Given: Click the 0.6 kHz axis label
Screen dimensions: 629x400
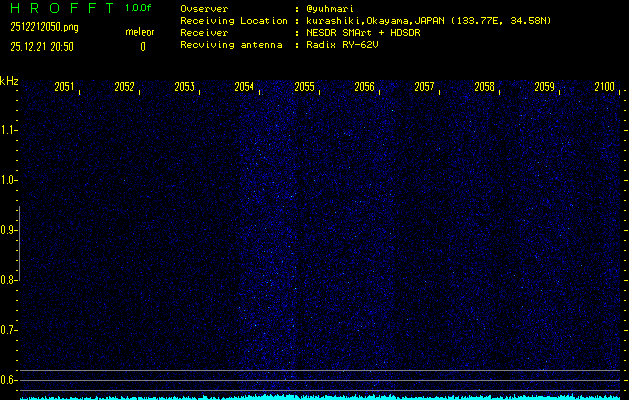Looking at the screenshot, I should 7,380.
